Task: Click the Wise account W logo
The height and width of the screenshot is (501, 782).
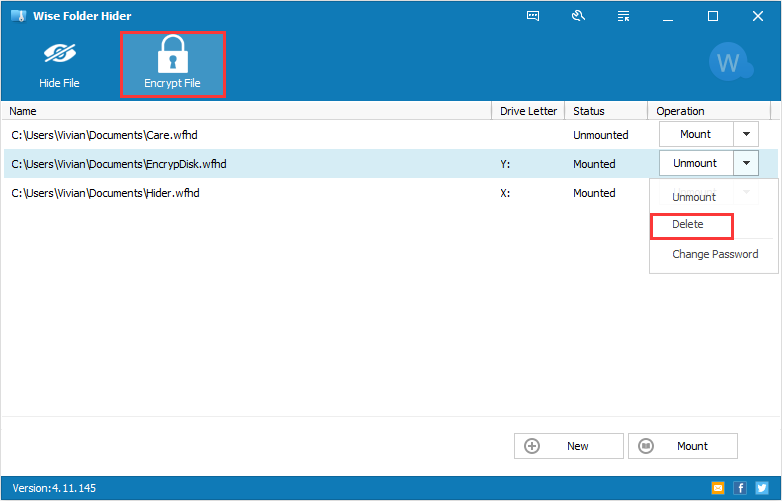Action: tap(731, 62)
